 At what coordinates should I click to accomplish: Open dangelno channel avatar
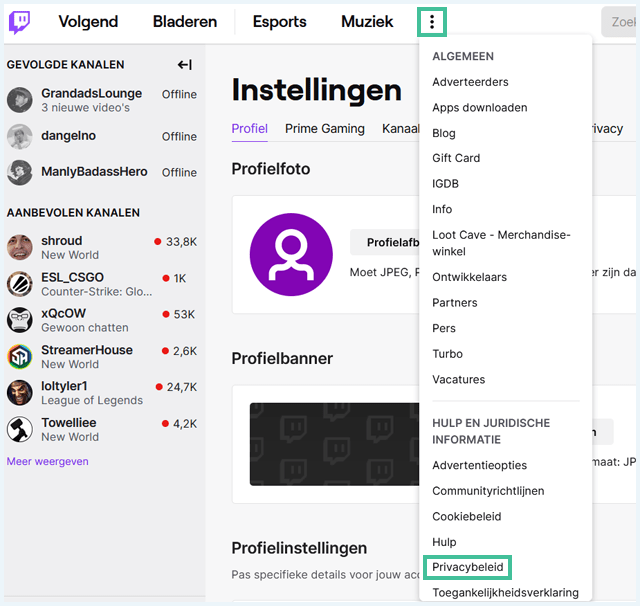(20, 136)
